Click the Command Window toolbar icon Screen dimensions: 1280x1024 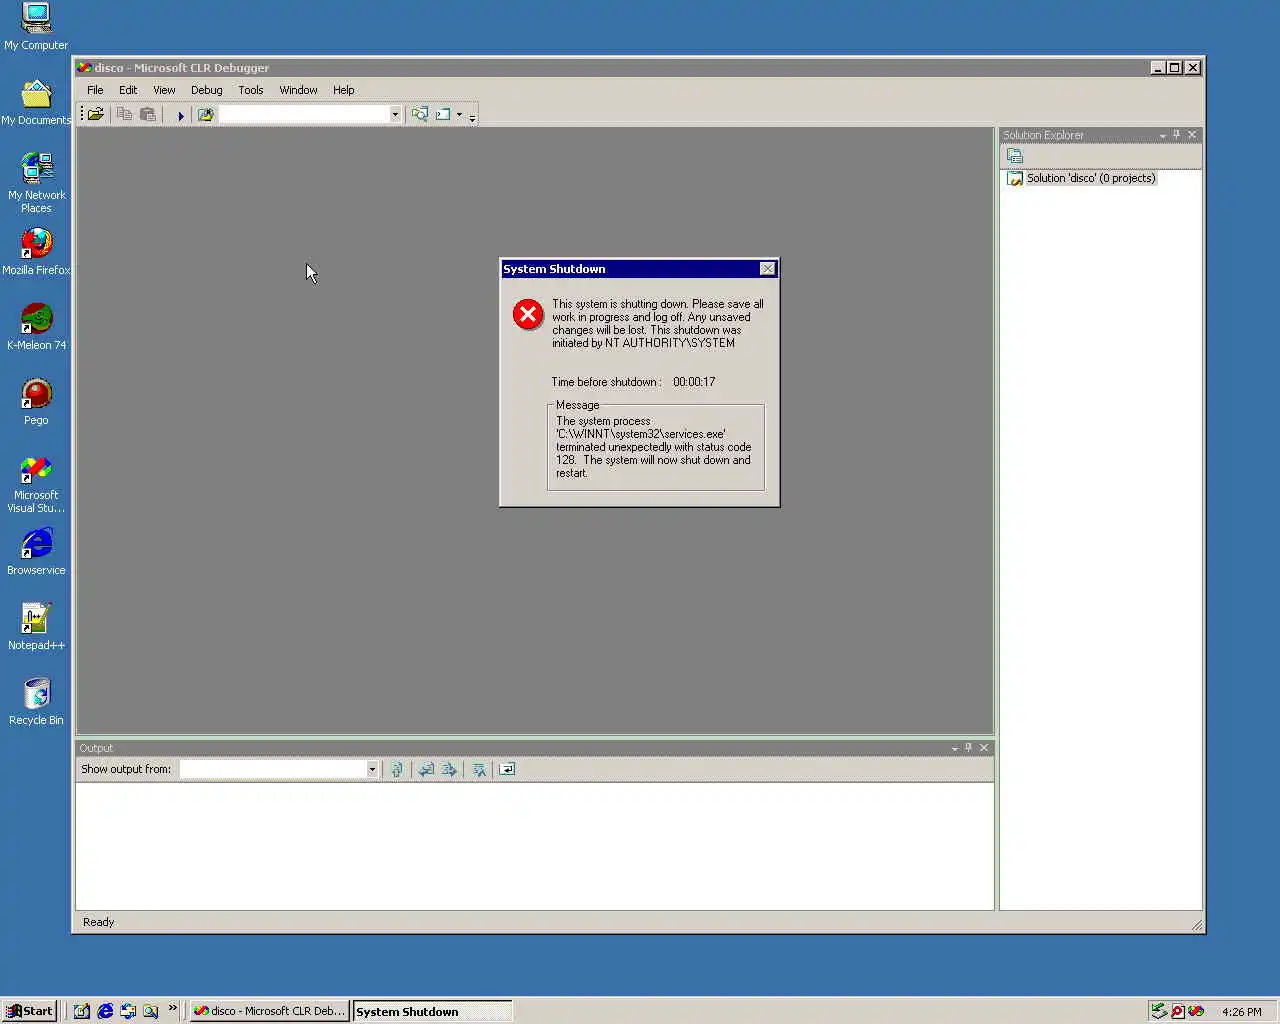click(443, 115)
